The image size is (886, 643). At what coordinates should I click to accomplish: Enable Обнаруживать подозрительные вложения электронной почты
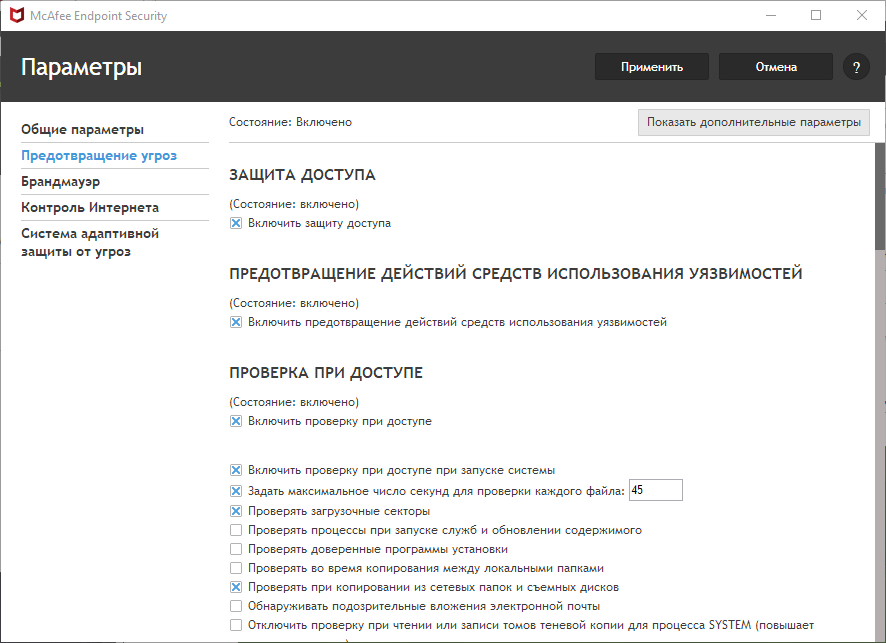(x=236, y=606)
